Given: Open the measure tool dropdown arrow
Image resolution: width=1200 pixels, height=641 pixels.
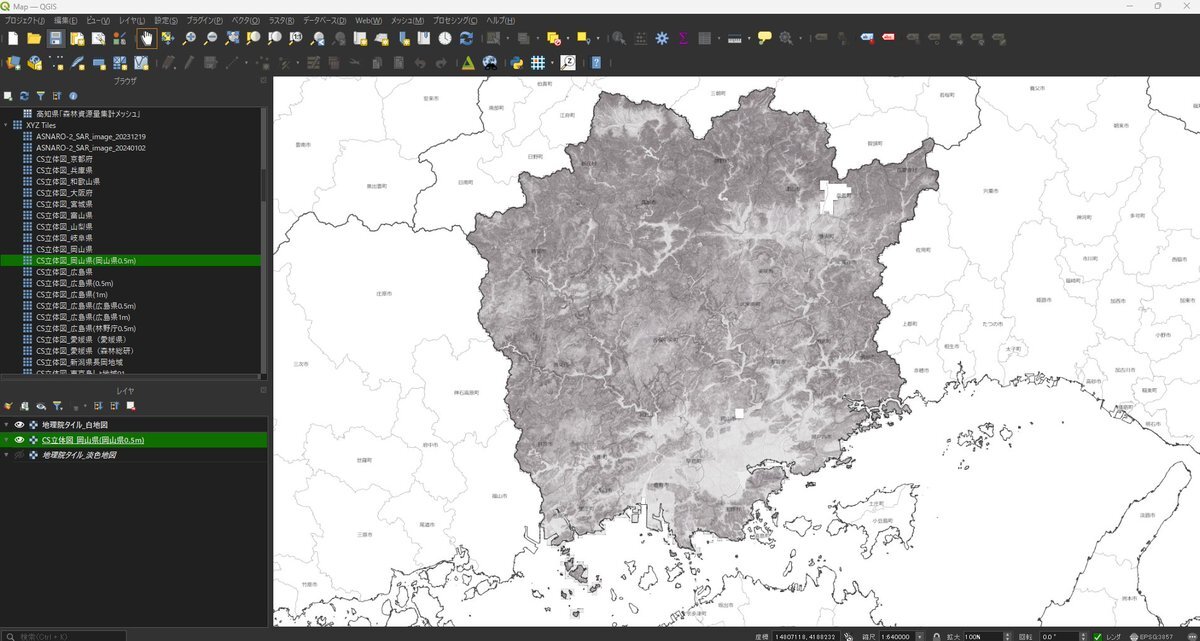Looking at the screenshot, I should (748, 39).
